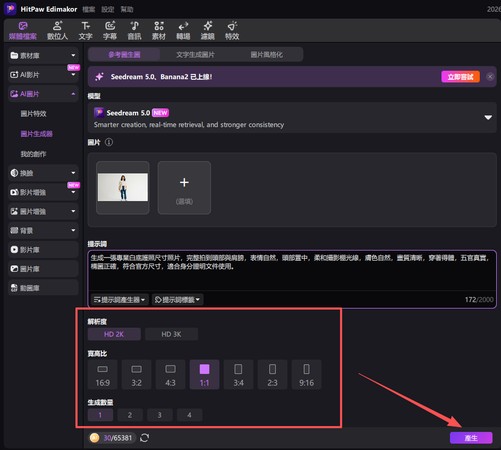Open the 幫助 help menu
Screen dimensions: 501x450
point(127,9)
